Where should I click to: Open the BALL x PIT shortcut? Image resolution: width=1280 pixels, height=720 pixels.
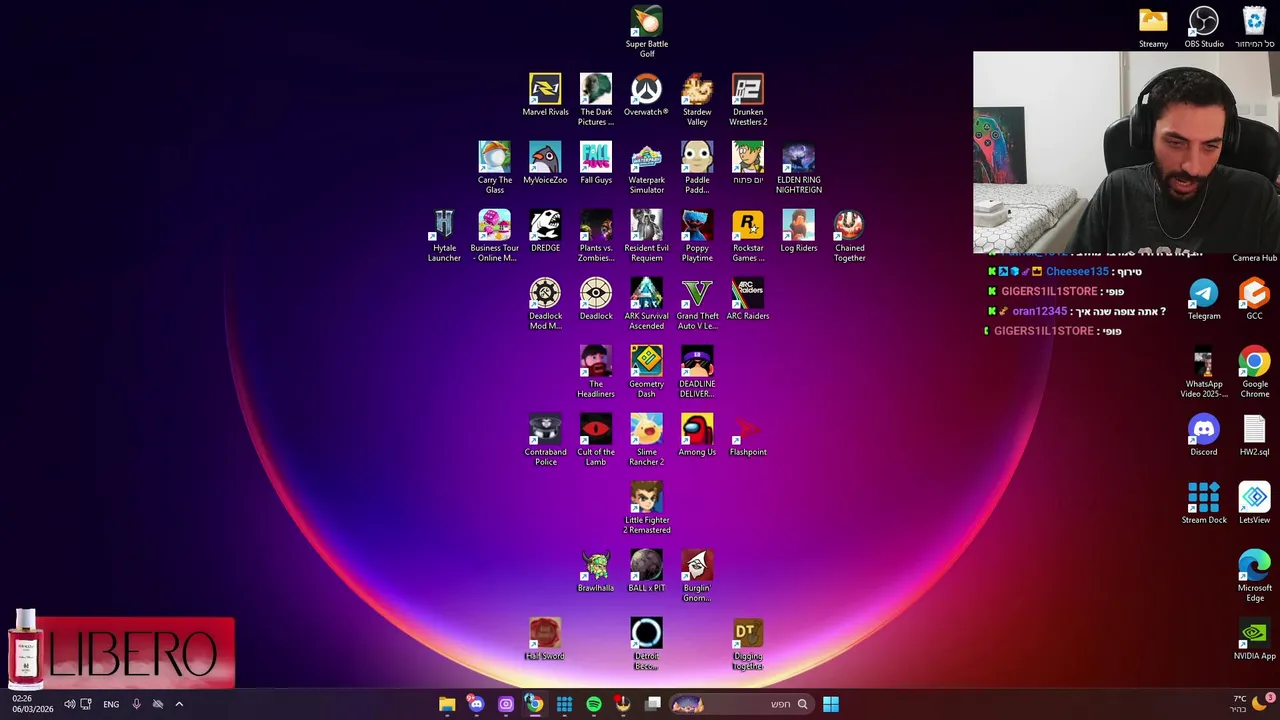pos(646,571)
